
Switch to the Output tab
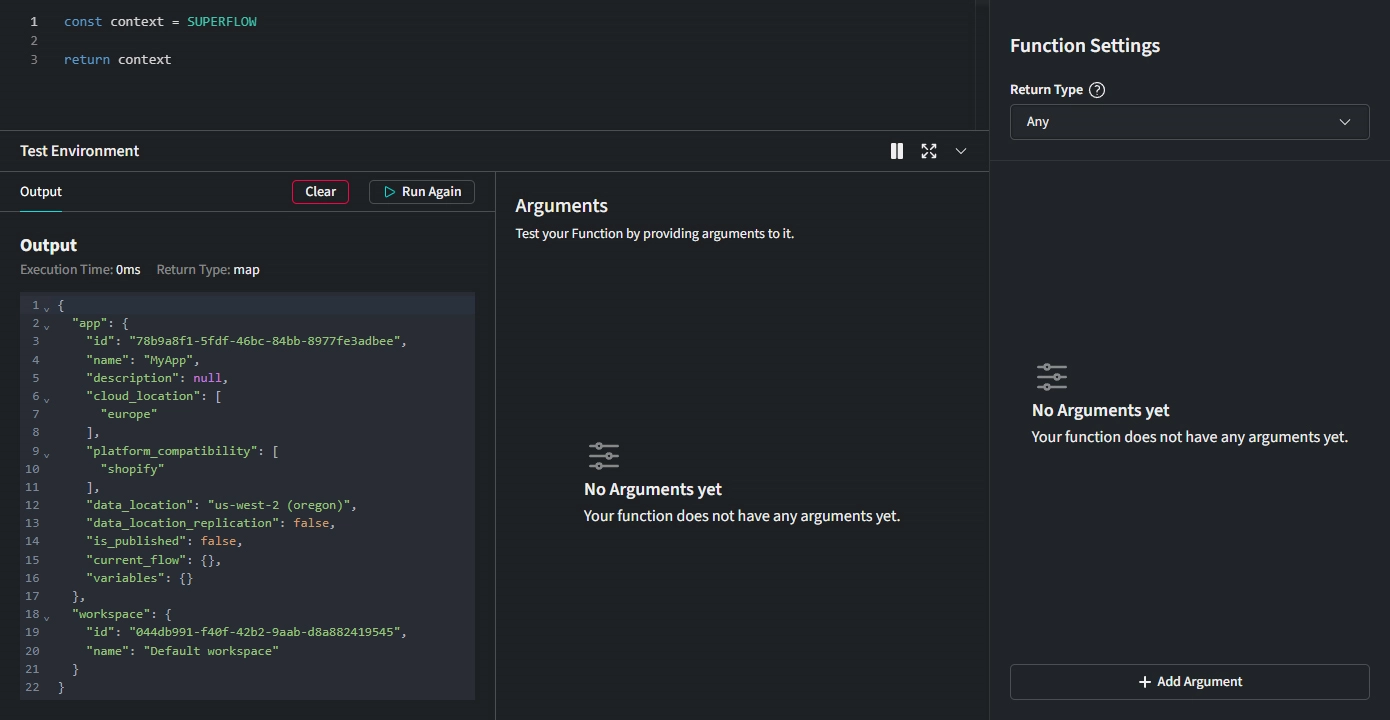(41, 192)
